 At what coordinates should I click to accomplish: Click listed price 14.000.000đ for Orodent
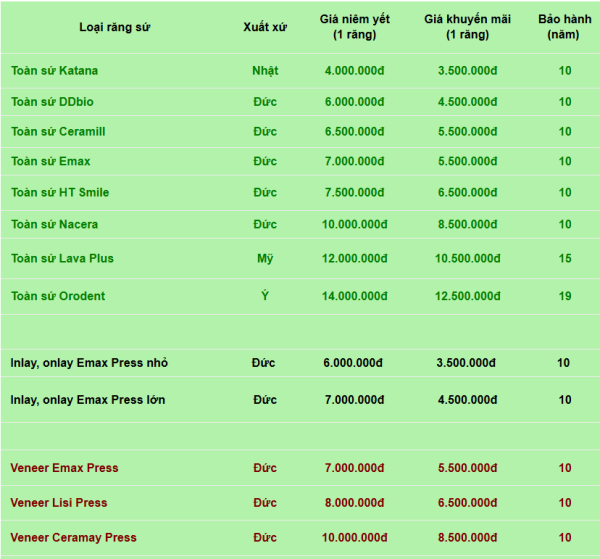[354, 296]
